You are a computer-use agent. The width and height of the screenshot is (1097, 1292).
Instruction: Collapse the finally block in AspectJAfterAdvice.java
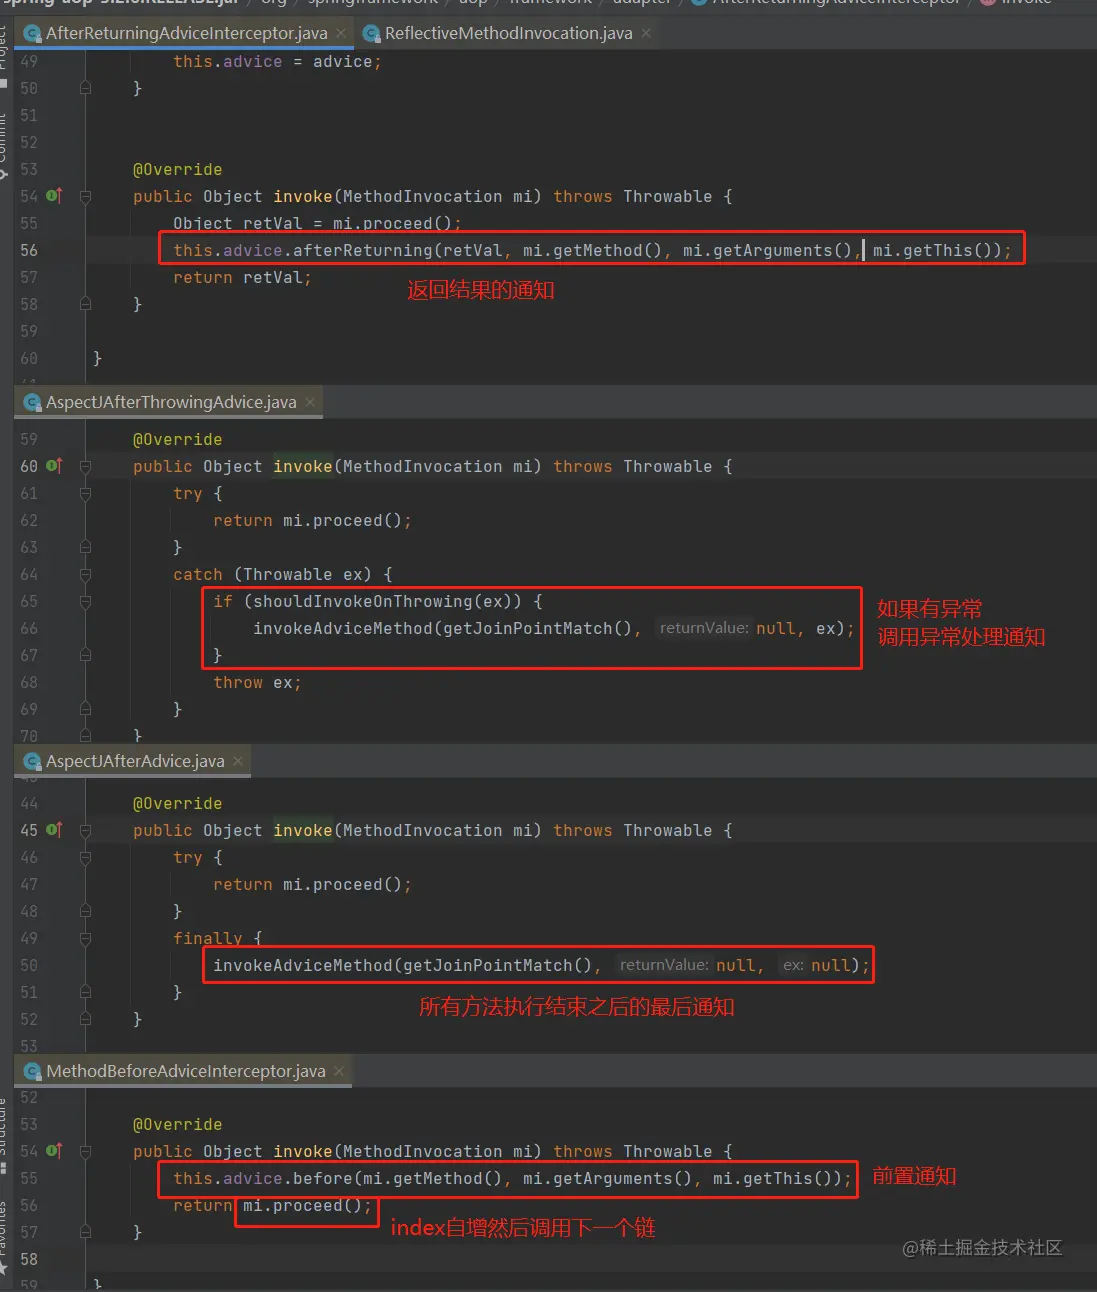85,939
